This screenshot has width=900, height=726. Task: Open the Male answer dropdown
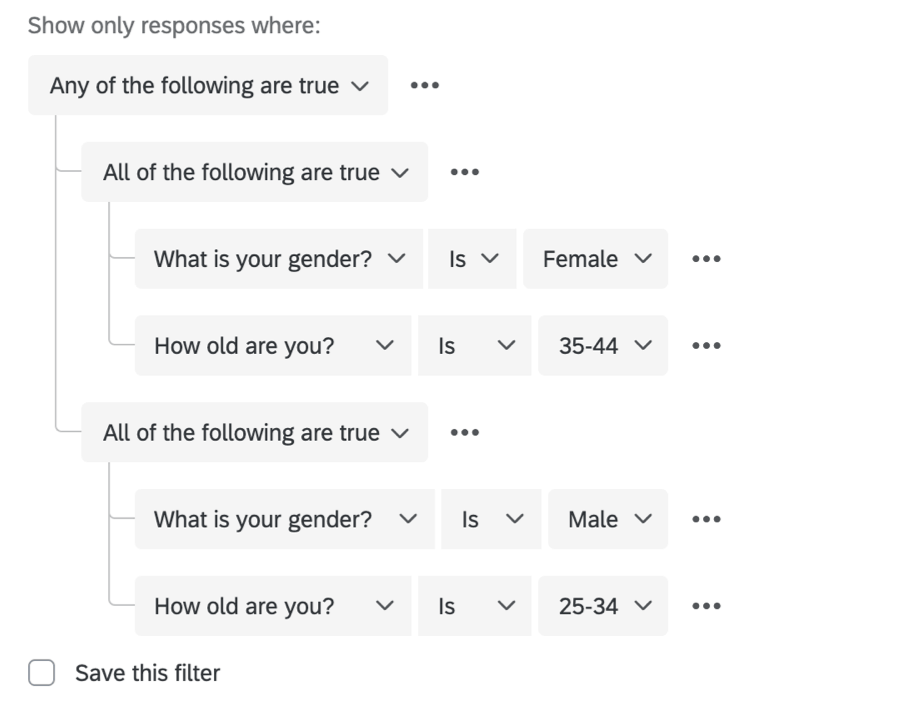point(608,520)
